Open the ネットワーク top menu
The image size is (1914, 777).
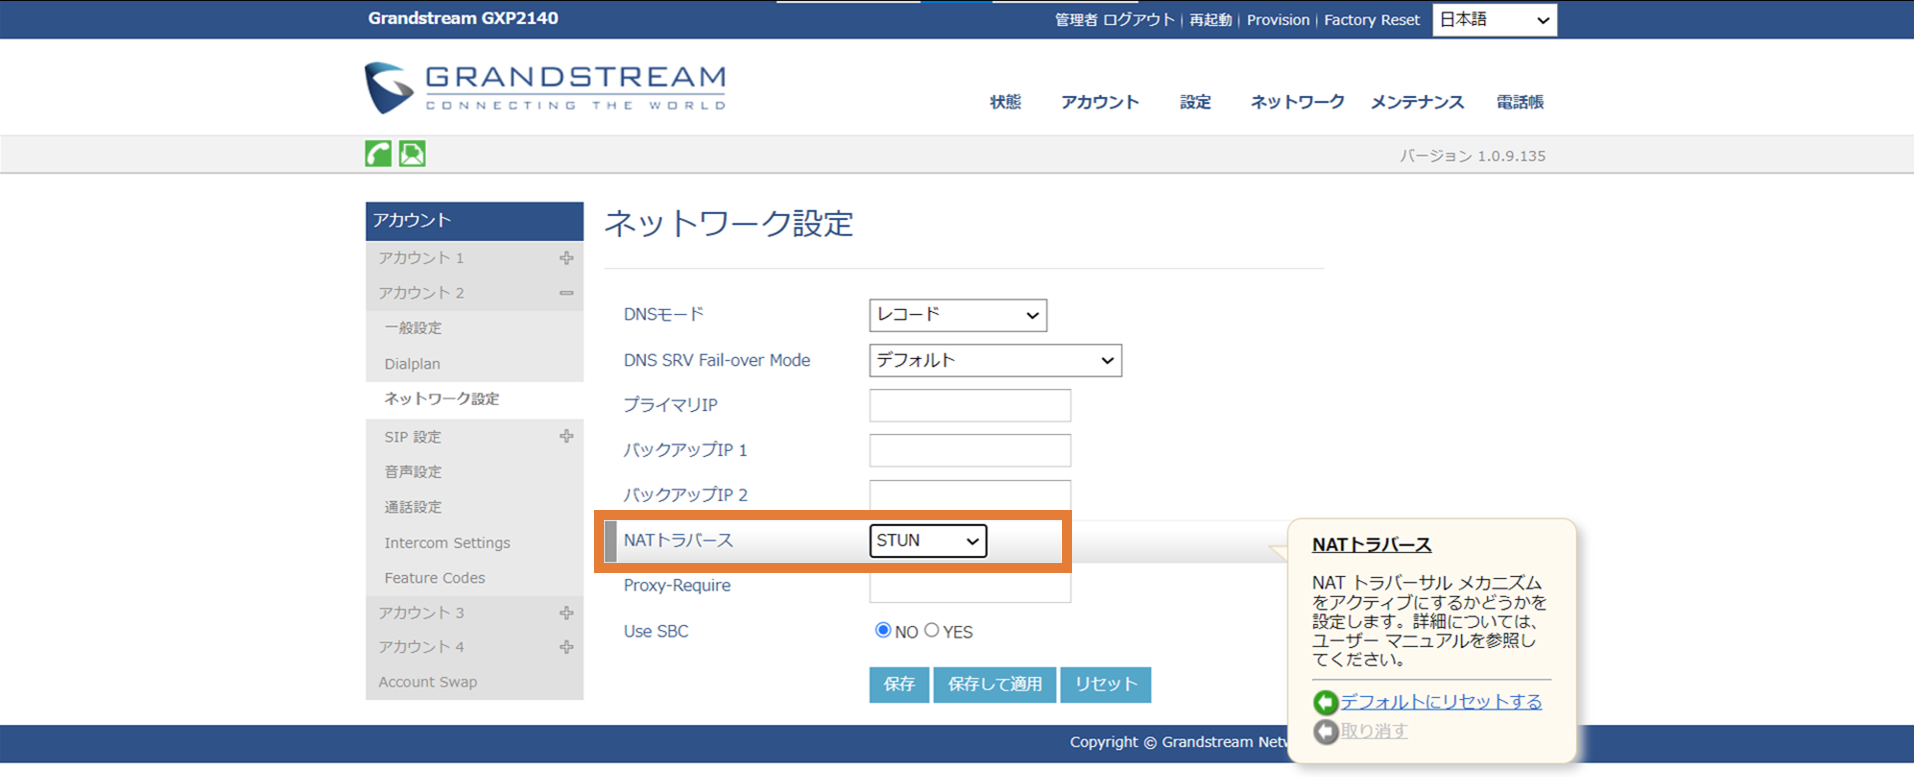1296,102
